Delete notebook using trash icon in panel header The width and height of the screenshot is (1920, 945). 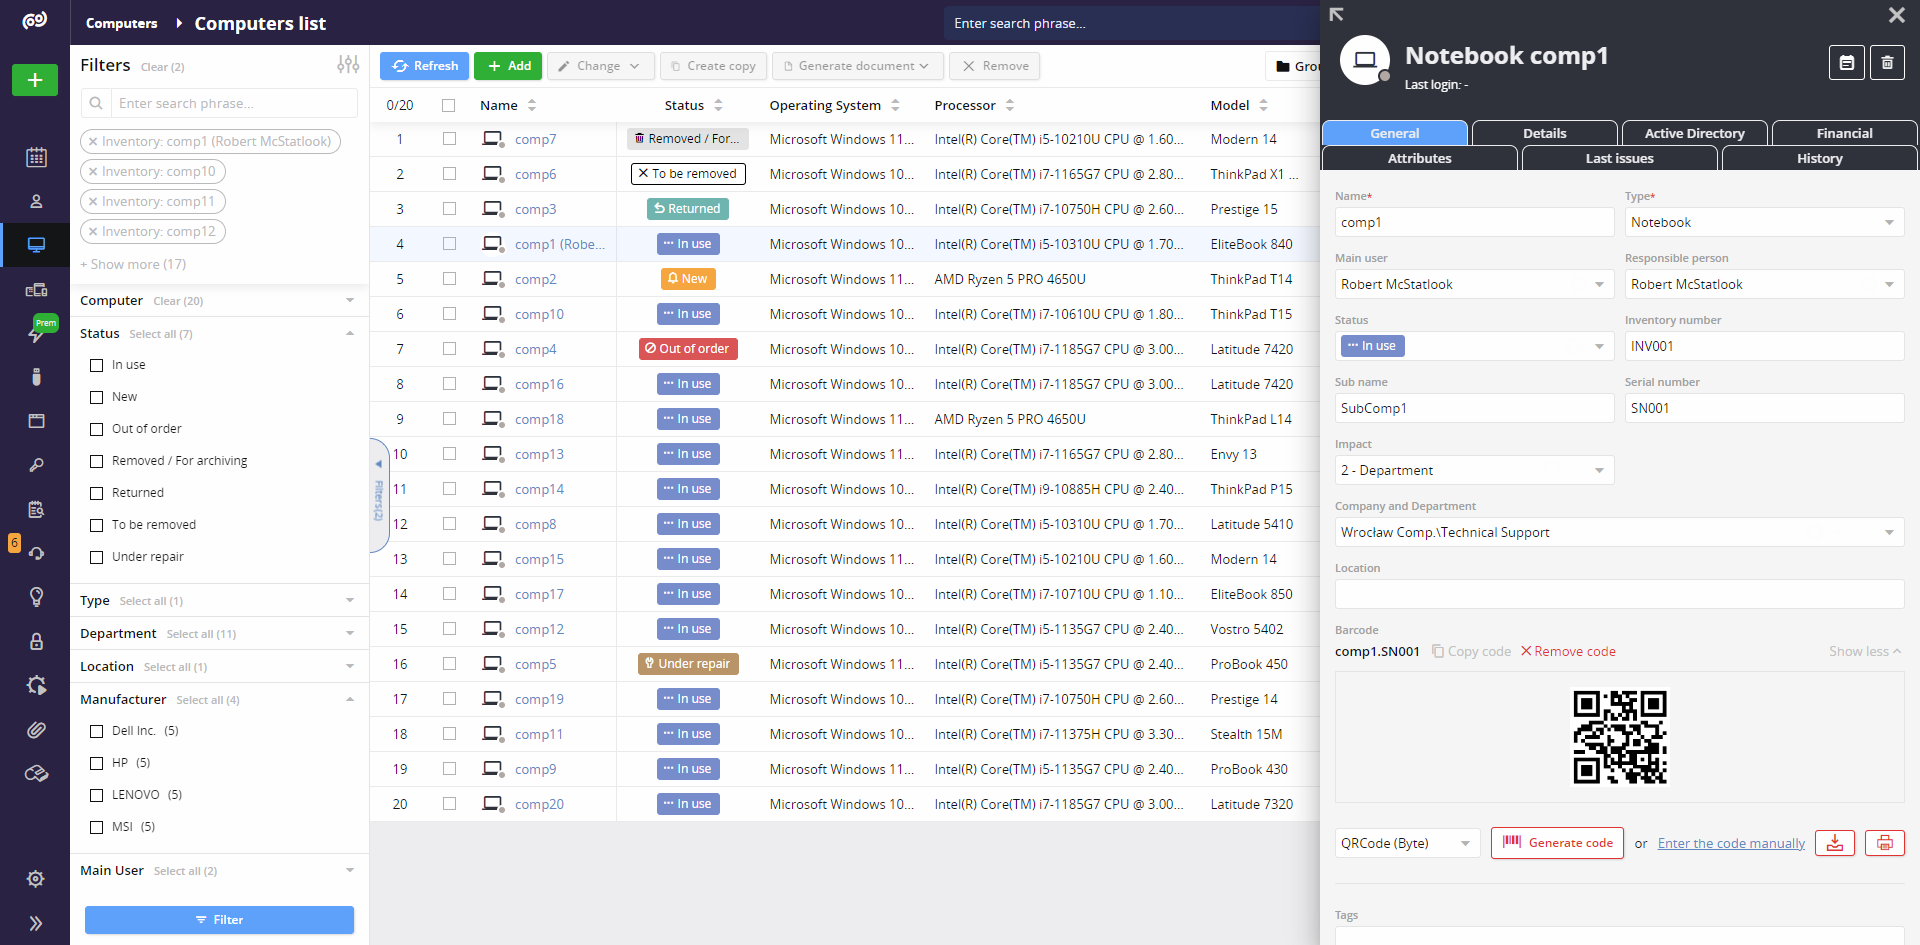[1887, 63]
